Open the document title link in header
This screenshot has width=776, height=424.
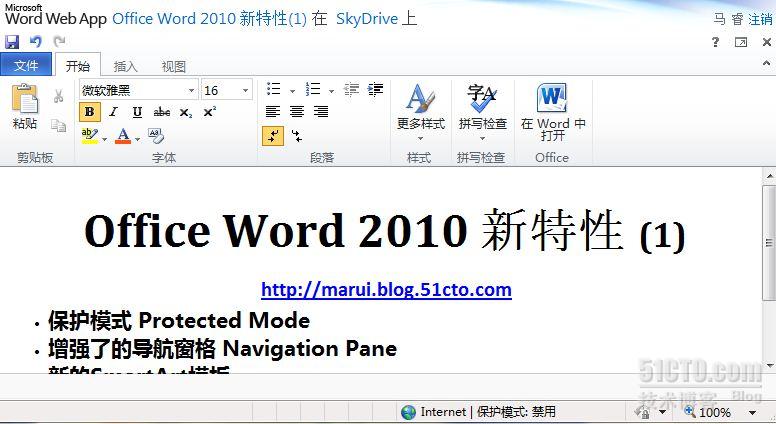pyautogui.click(x=209, y=19)
